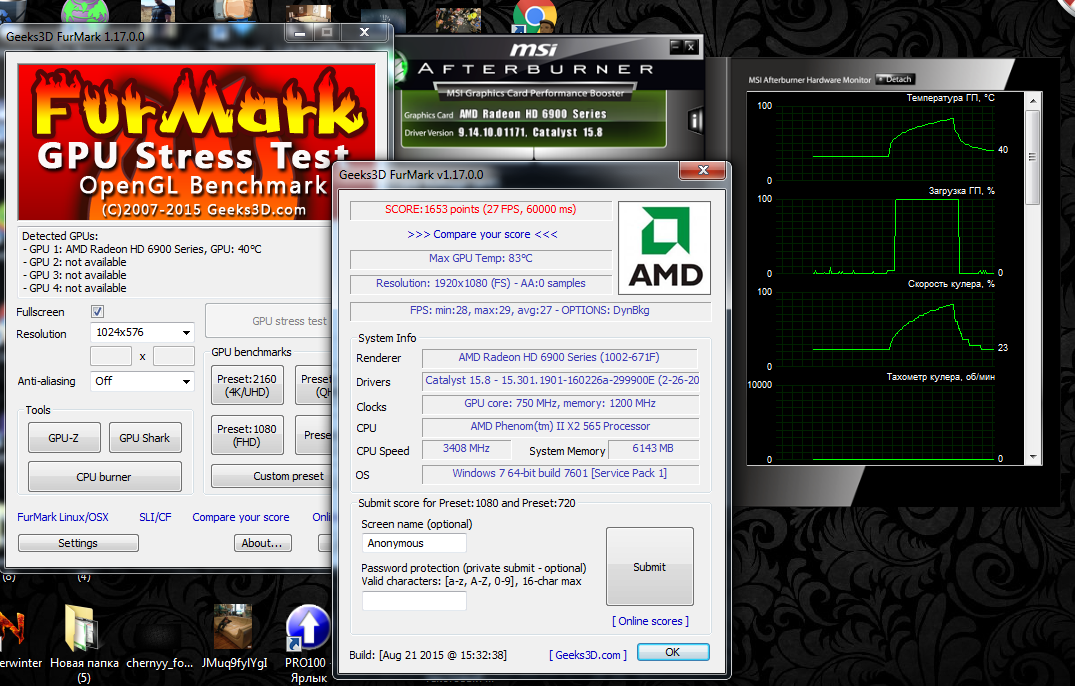Open the Resolution 1024x576 dropdown
Viewport: 1075px width, 686px height.
coord(142,332)
